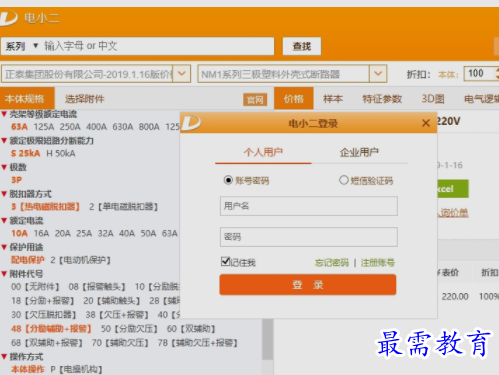The height and width of the screenshot is (375, 499).
Task: Click the 官网 button
Action: (255, 100)
